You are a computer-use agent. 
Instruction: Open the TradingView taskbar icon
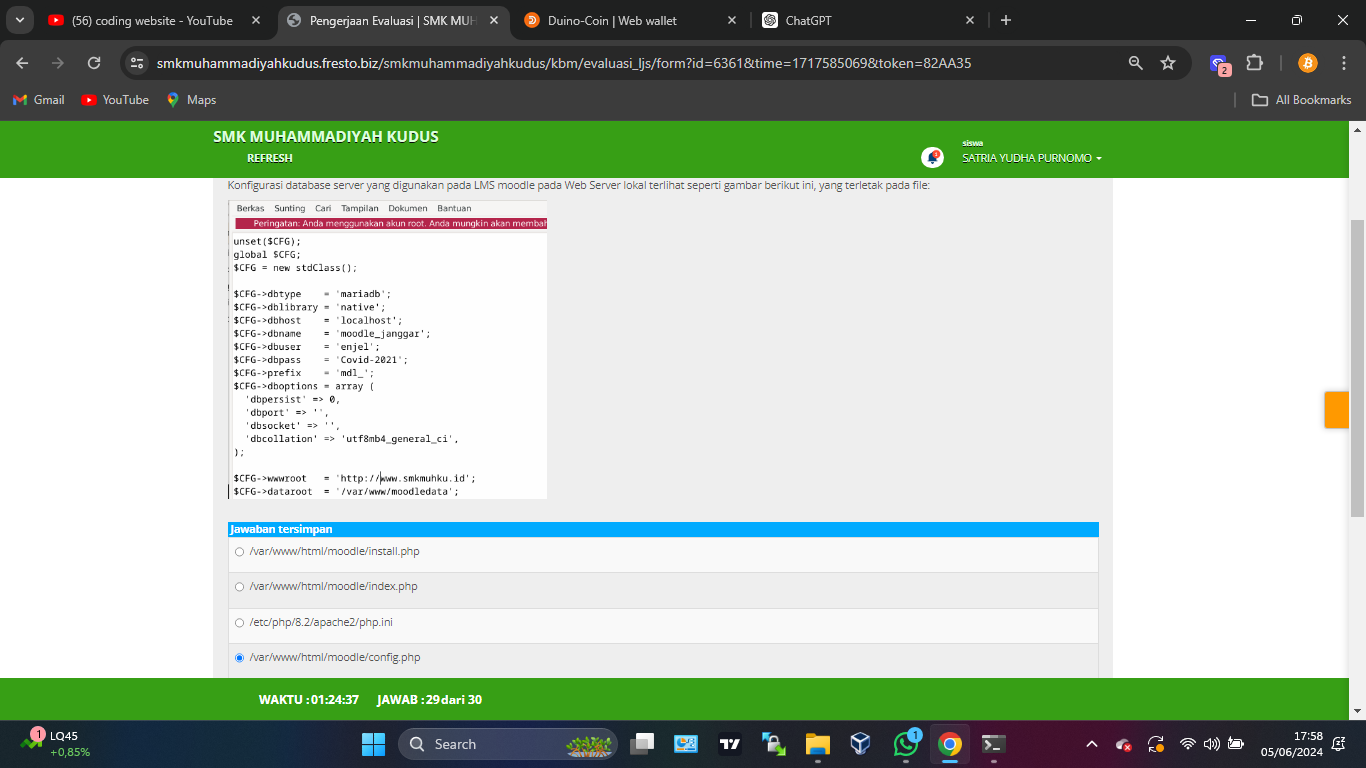tap(730, 744)
